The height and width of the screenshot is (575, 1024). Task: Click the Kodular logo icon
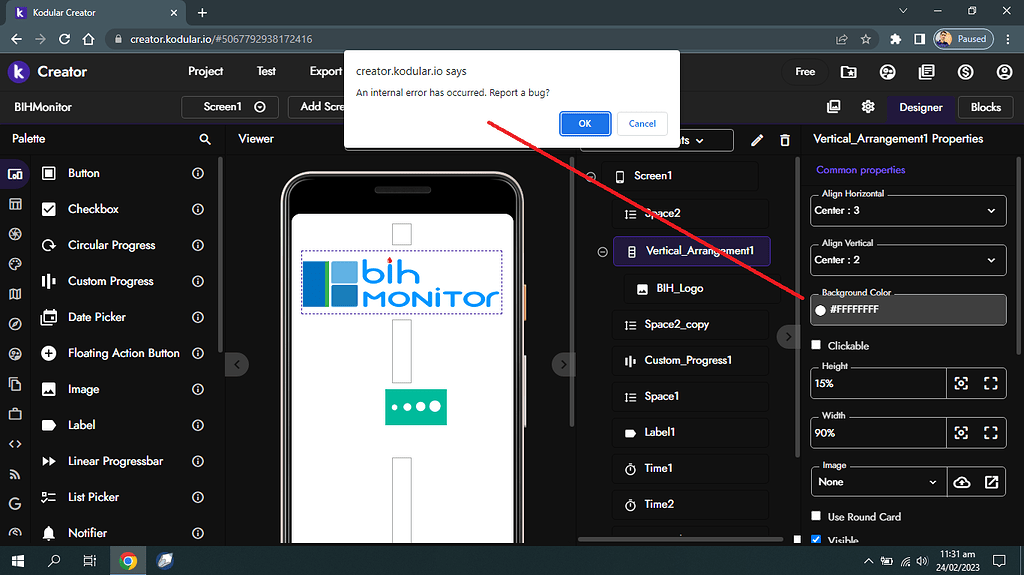click(19, 72)
